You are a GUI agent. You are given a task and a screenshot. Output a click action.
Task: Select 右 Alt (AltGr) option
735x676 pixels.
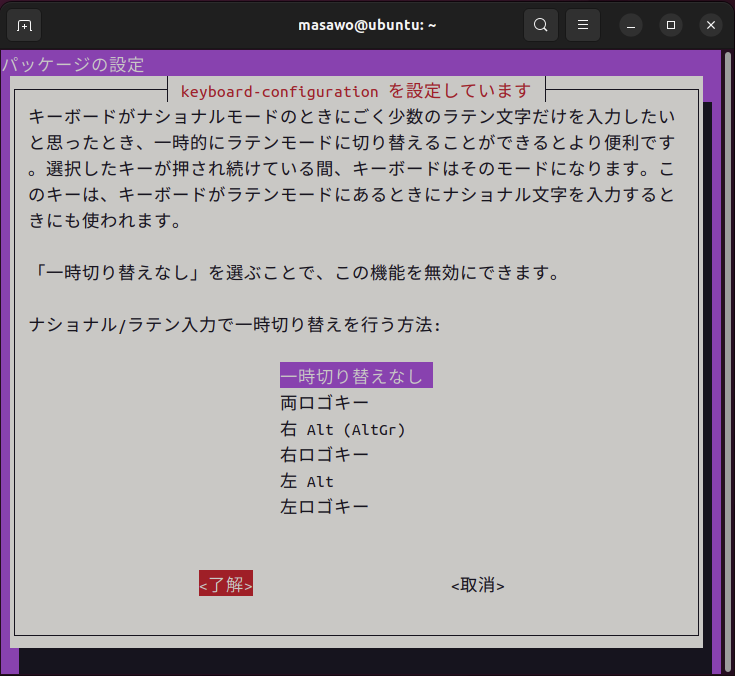[x=342, y=429]
